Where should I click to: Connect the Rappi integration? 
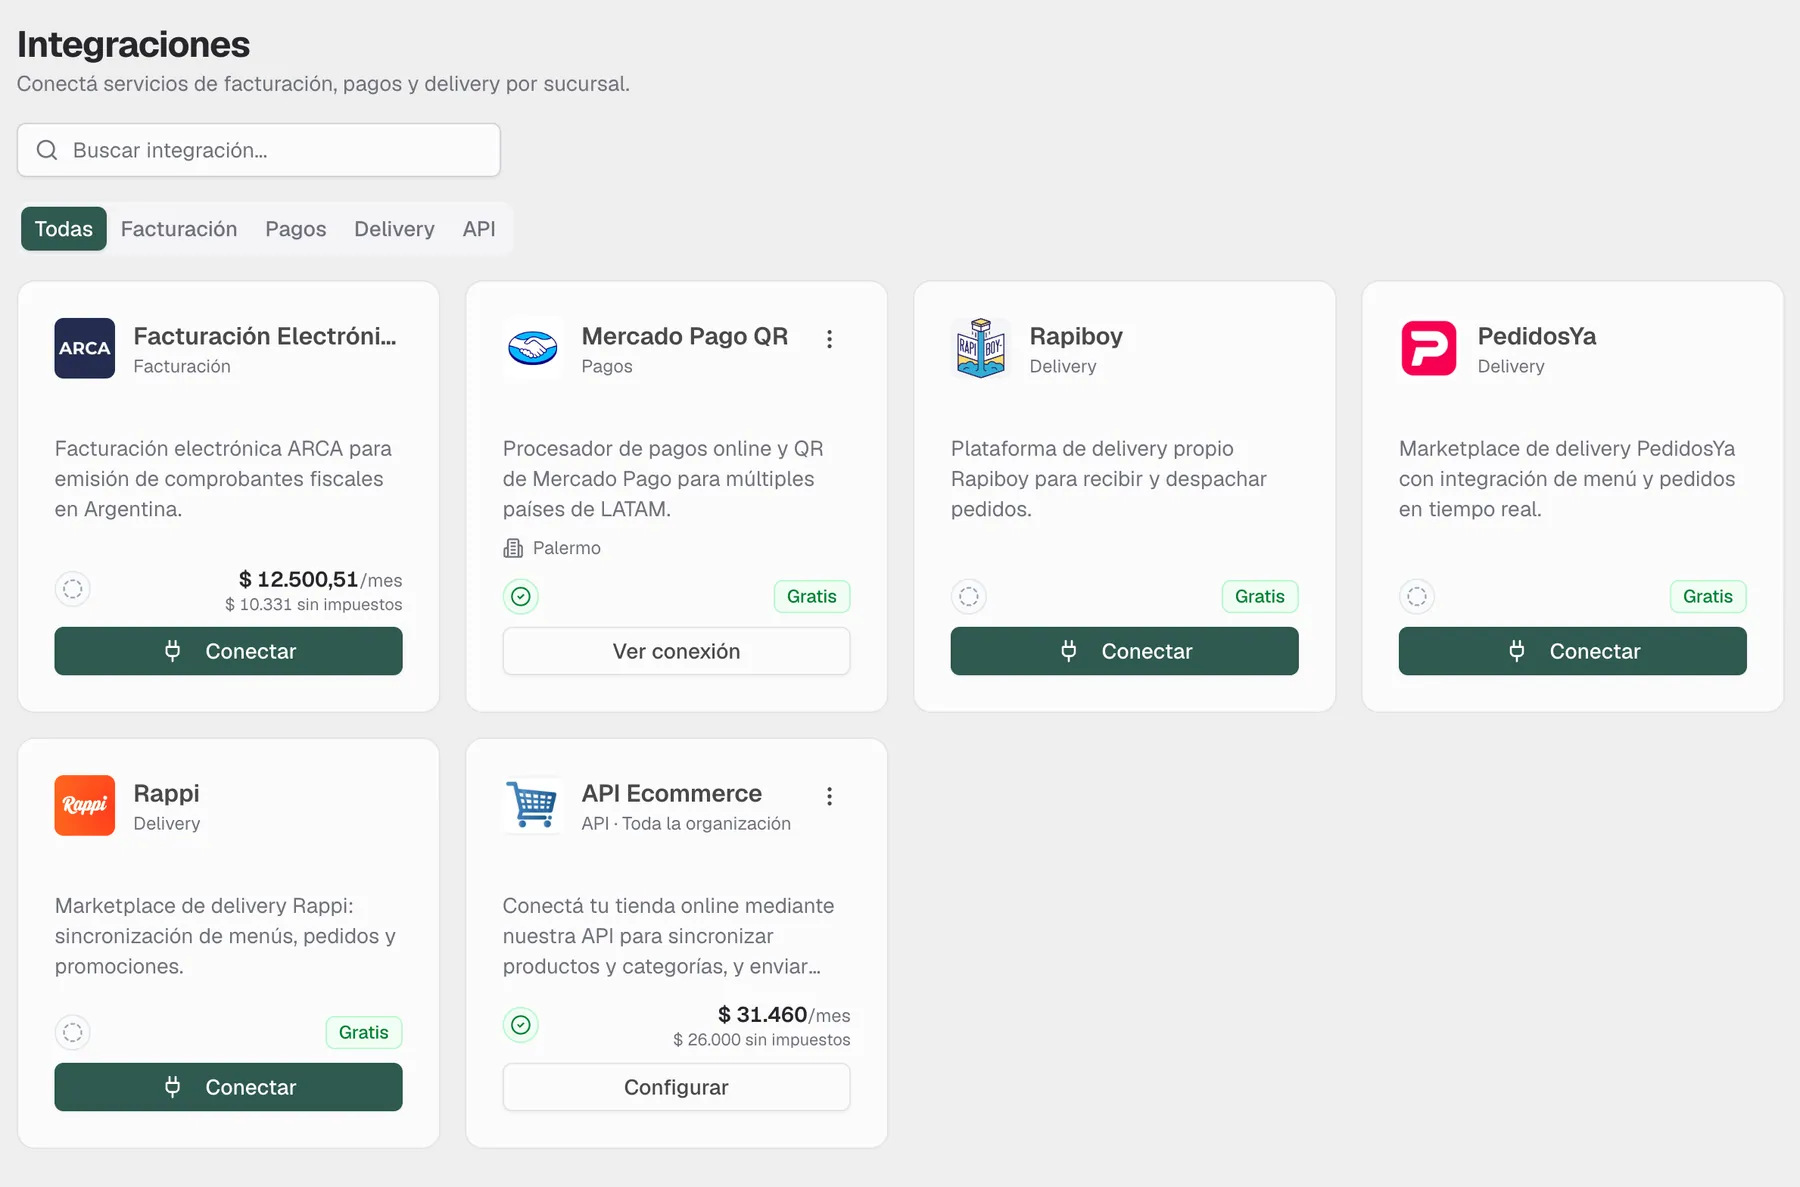point(228,1087)
